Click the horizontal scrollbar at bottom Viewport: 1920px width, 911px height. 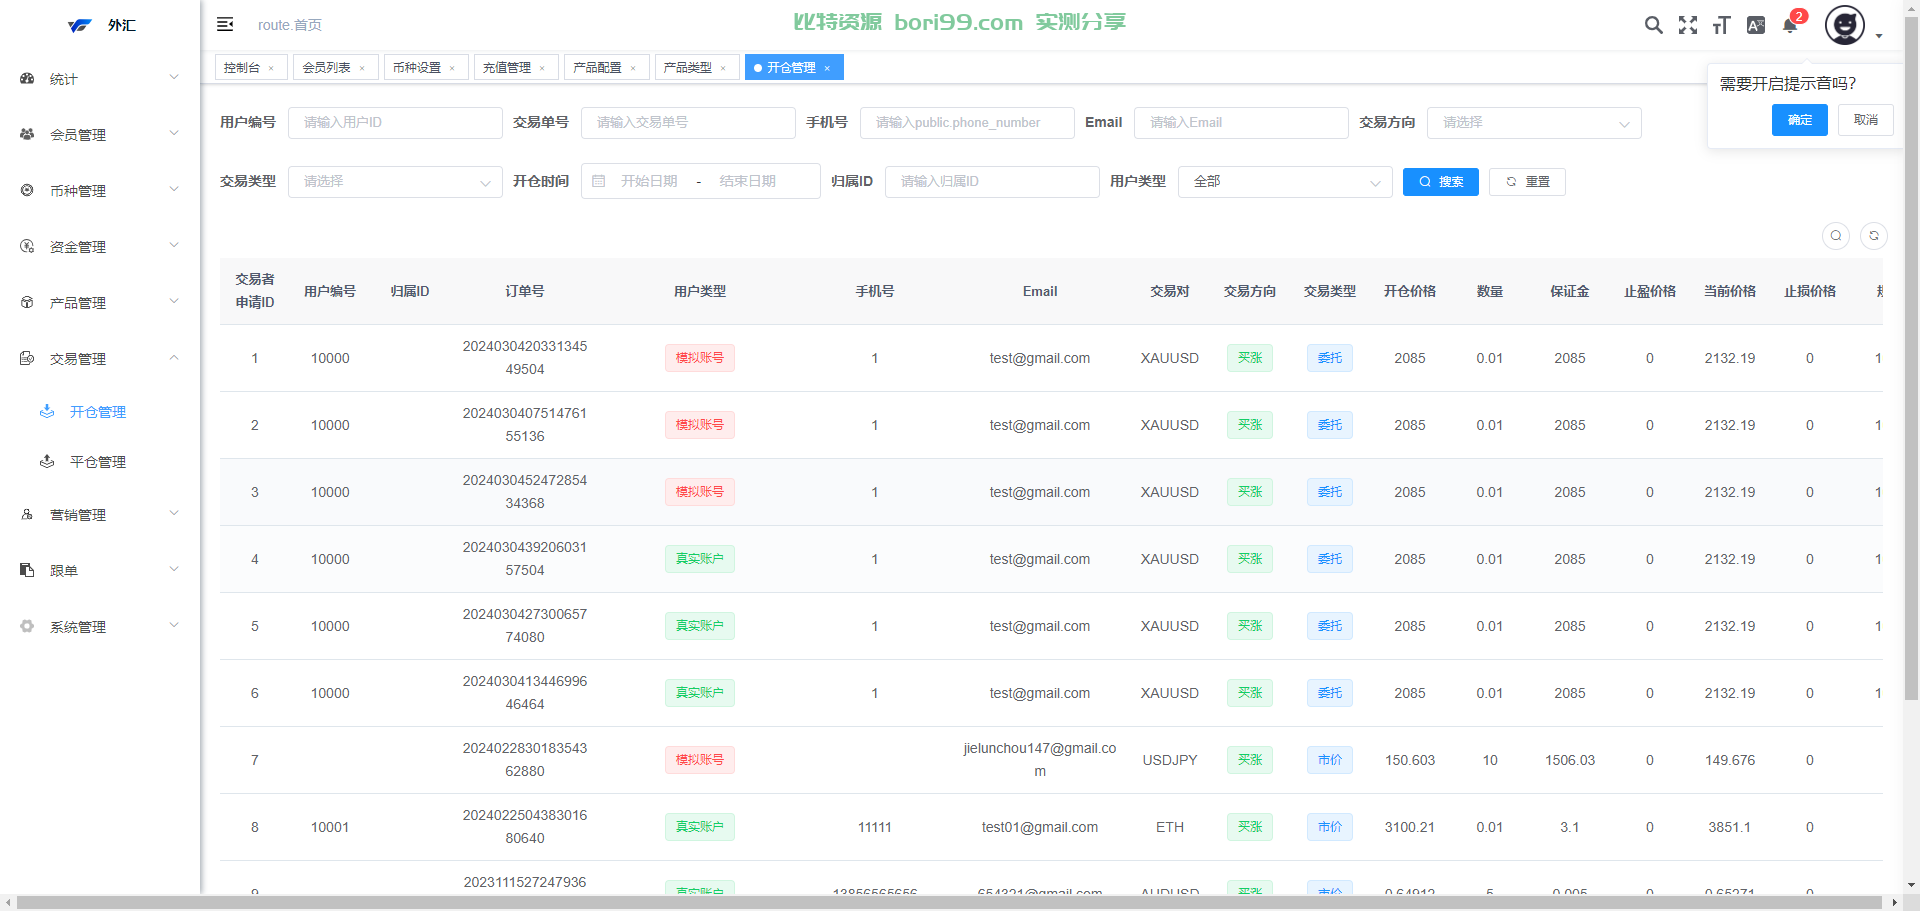(x=950, y=903)
